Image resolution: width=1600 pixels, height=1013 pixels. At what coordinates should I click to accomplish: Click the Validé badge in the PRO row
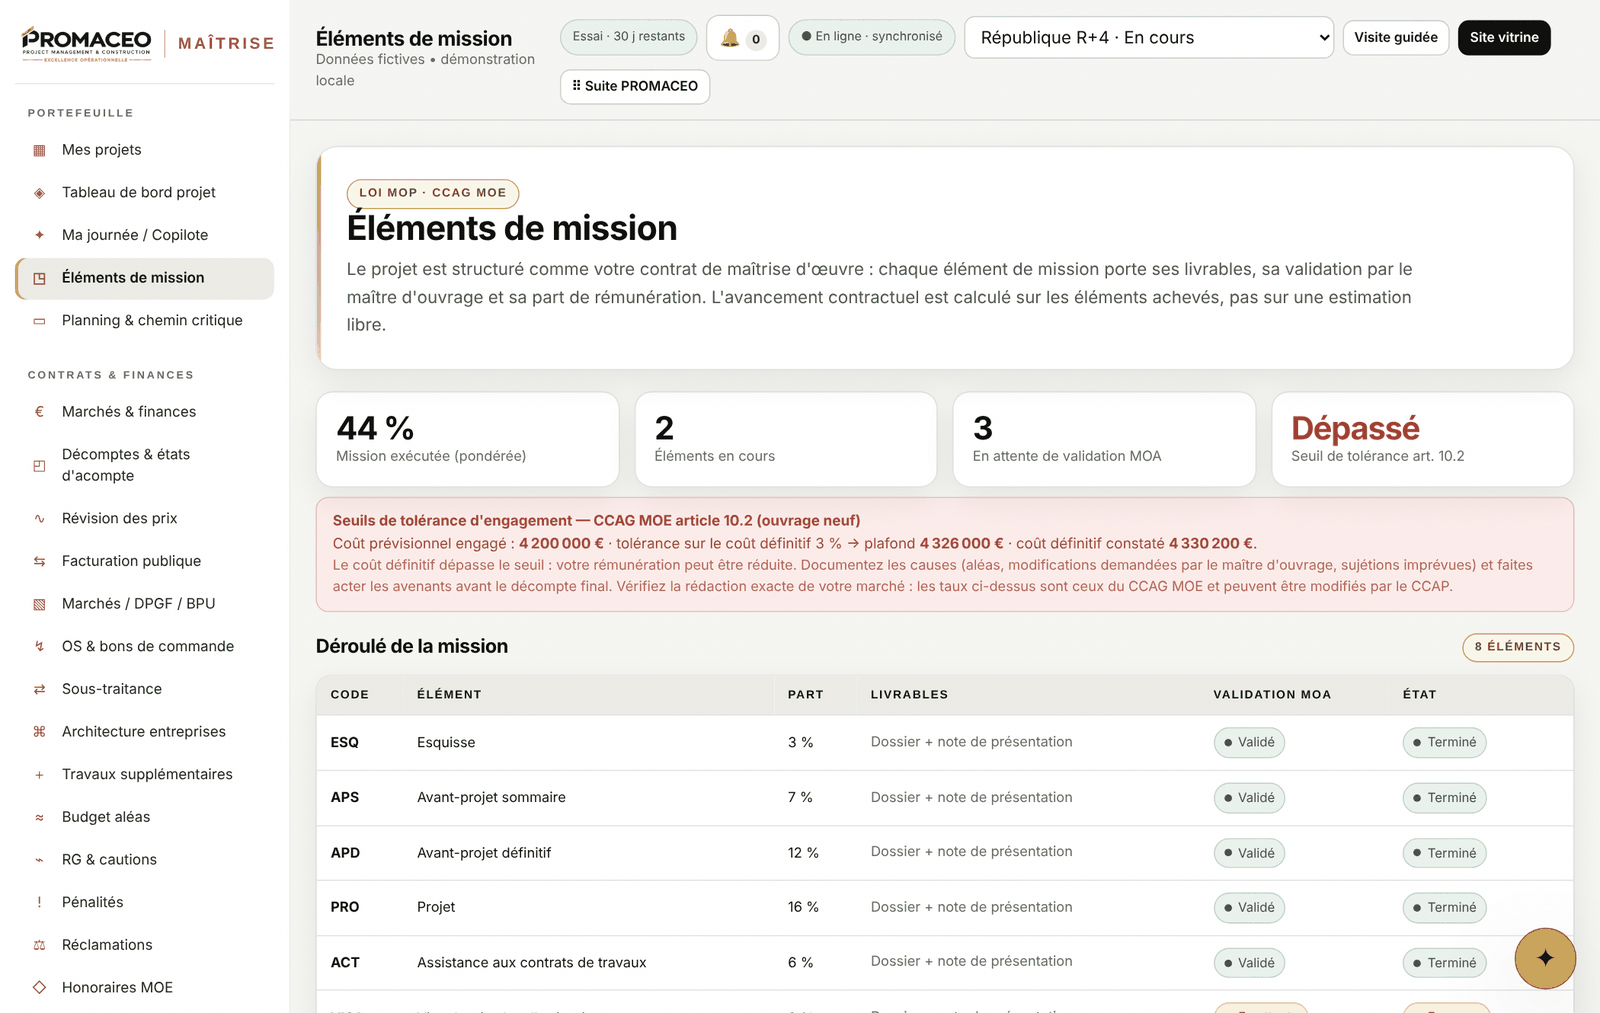1249,908
